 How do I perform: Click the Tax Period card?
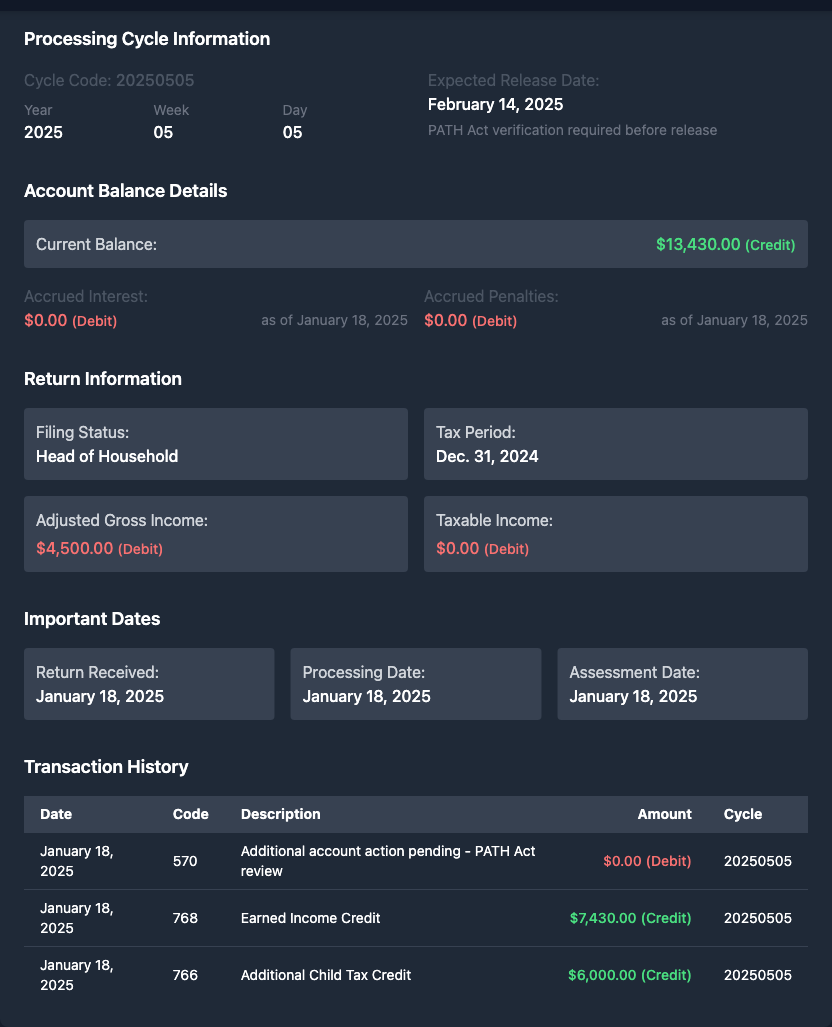point(615,444)
